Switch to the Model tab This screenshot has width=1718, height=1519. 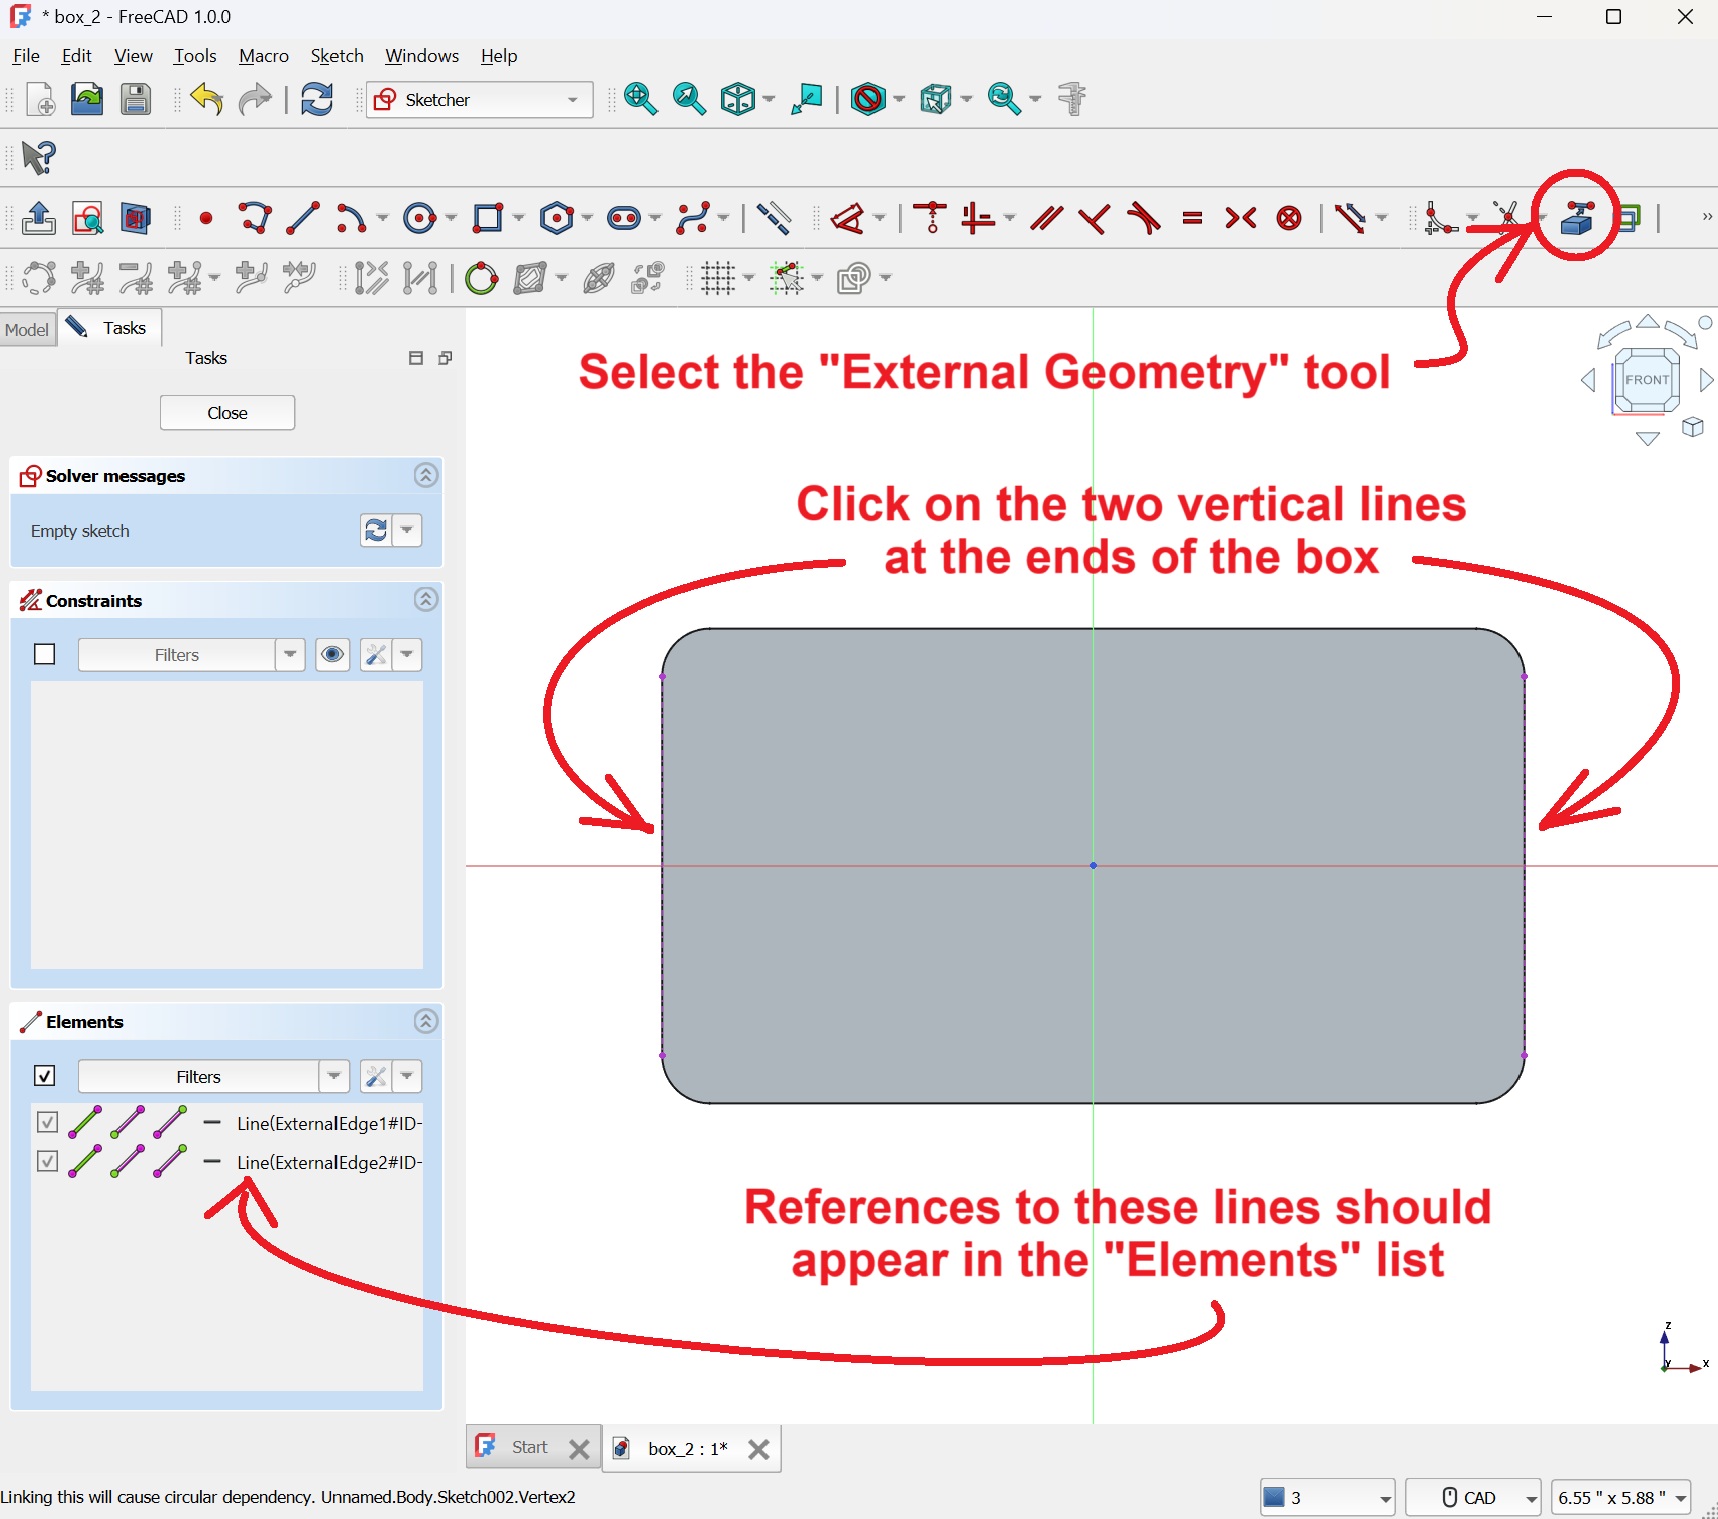click(x=27, y=329)
